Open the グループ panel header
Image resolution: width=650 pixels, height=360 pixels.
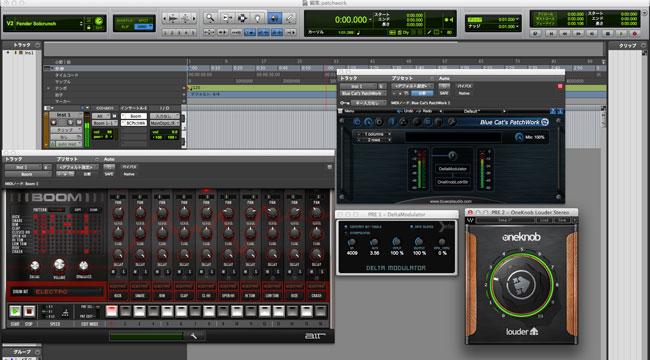tap(22, 352)
